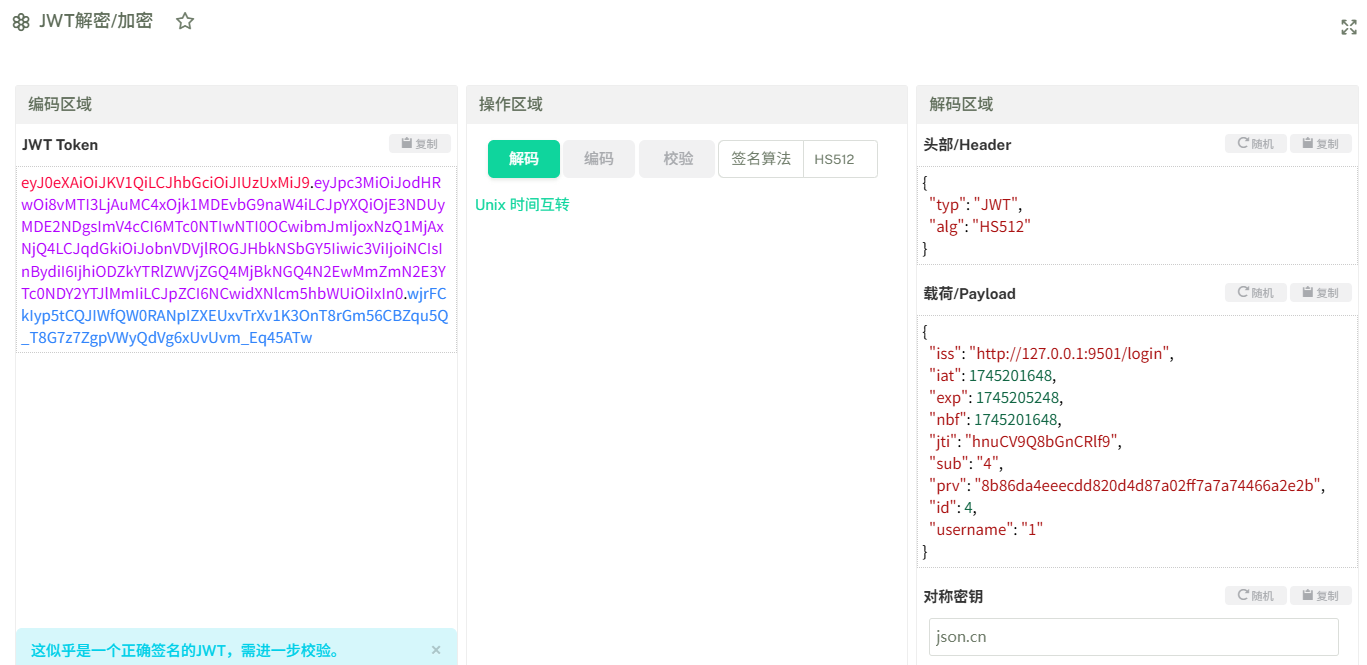Dismiss the JWT signature notice
Image resolution: width=1367 pixels, height=665 pixels.
point(436,650)
